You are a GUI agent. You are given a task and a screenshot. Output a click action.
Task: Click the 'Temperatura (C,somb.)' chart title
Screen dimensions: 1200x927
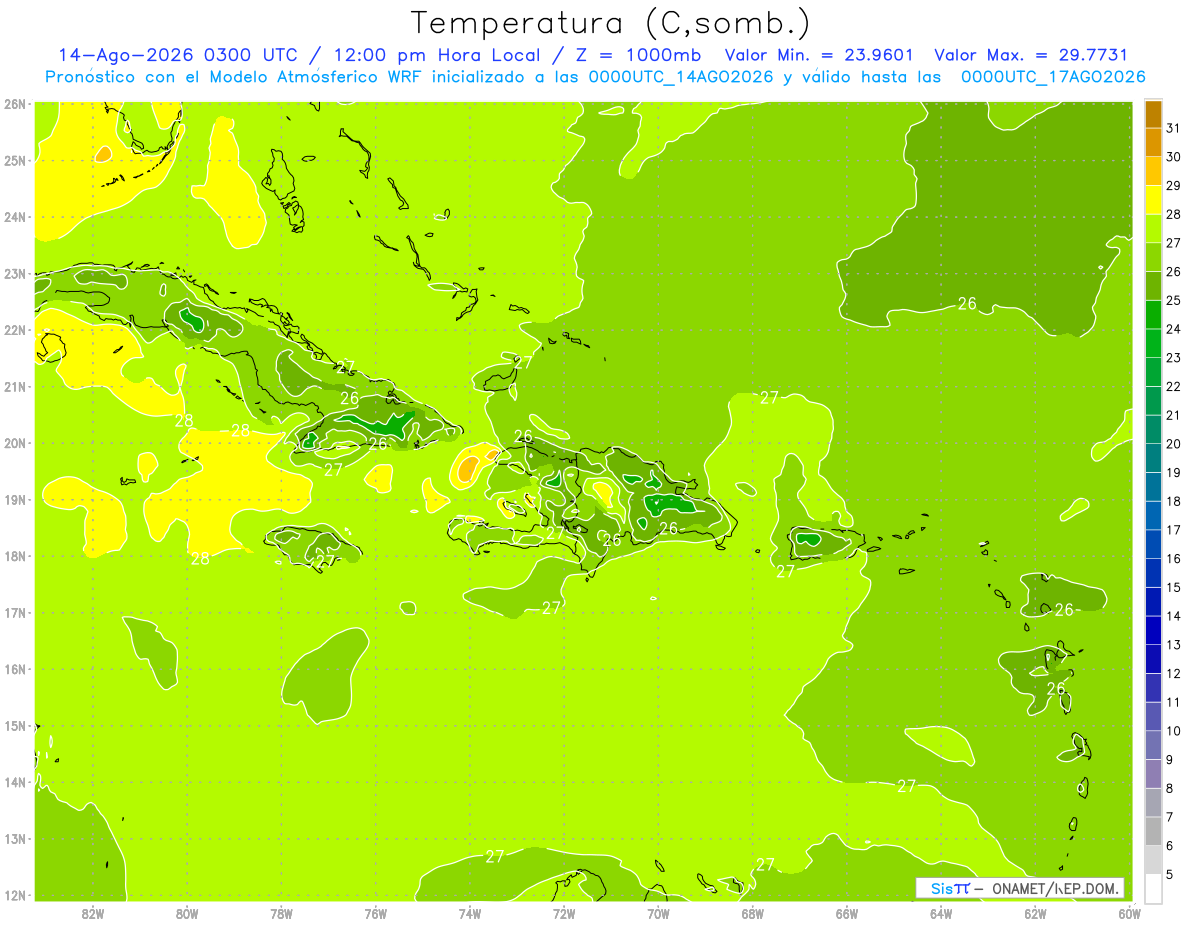pos(611,23)
